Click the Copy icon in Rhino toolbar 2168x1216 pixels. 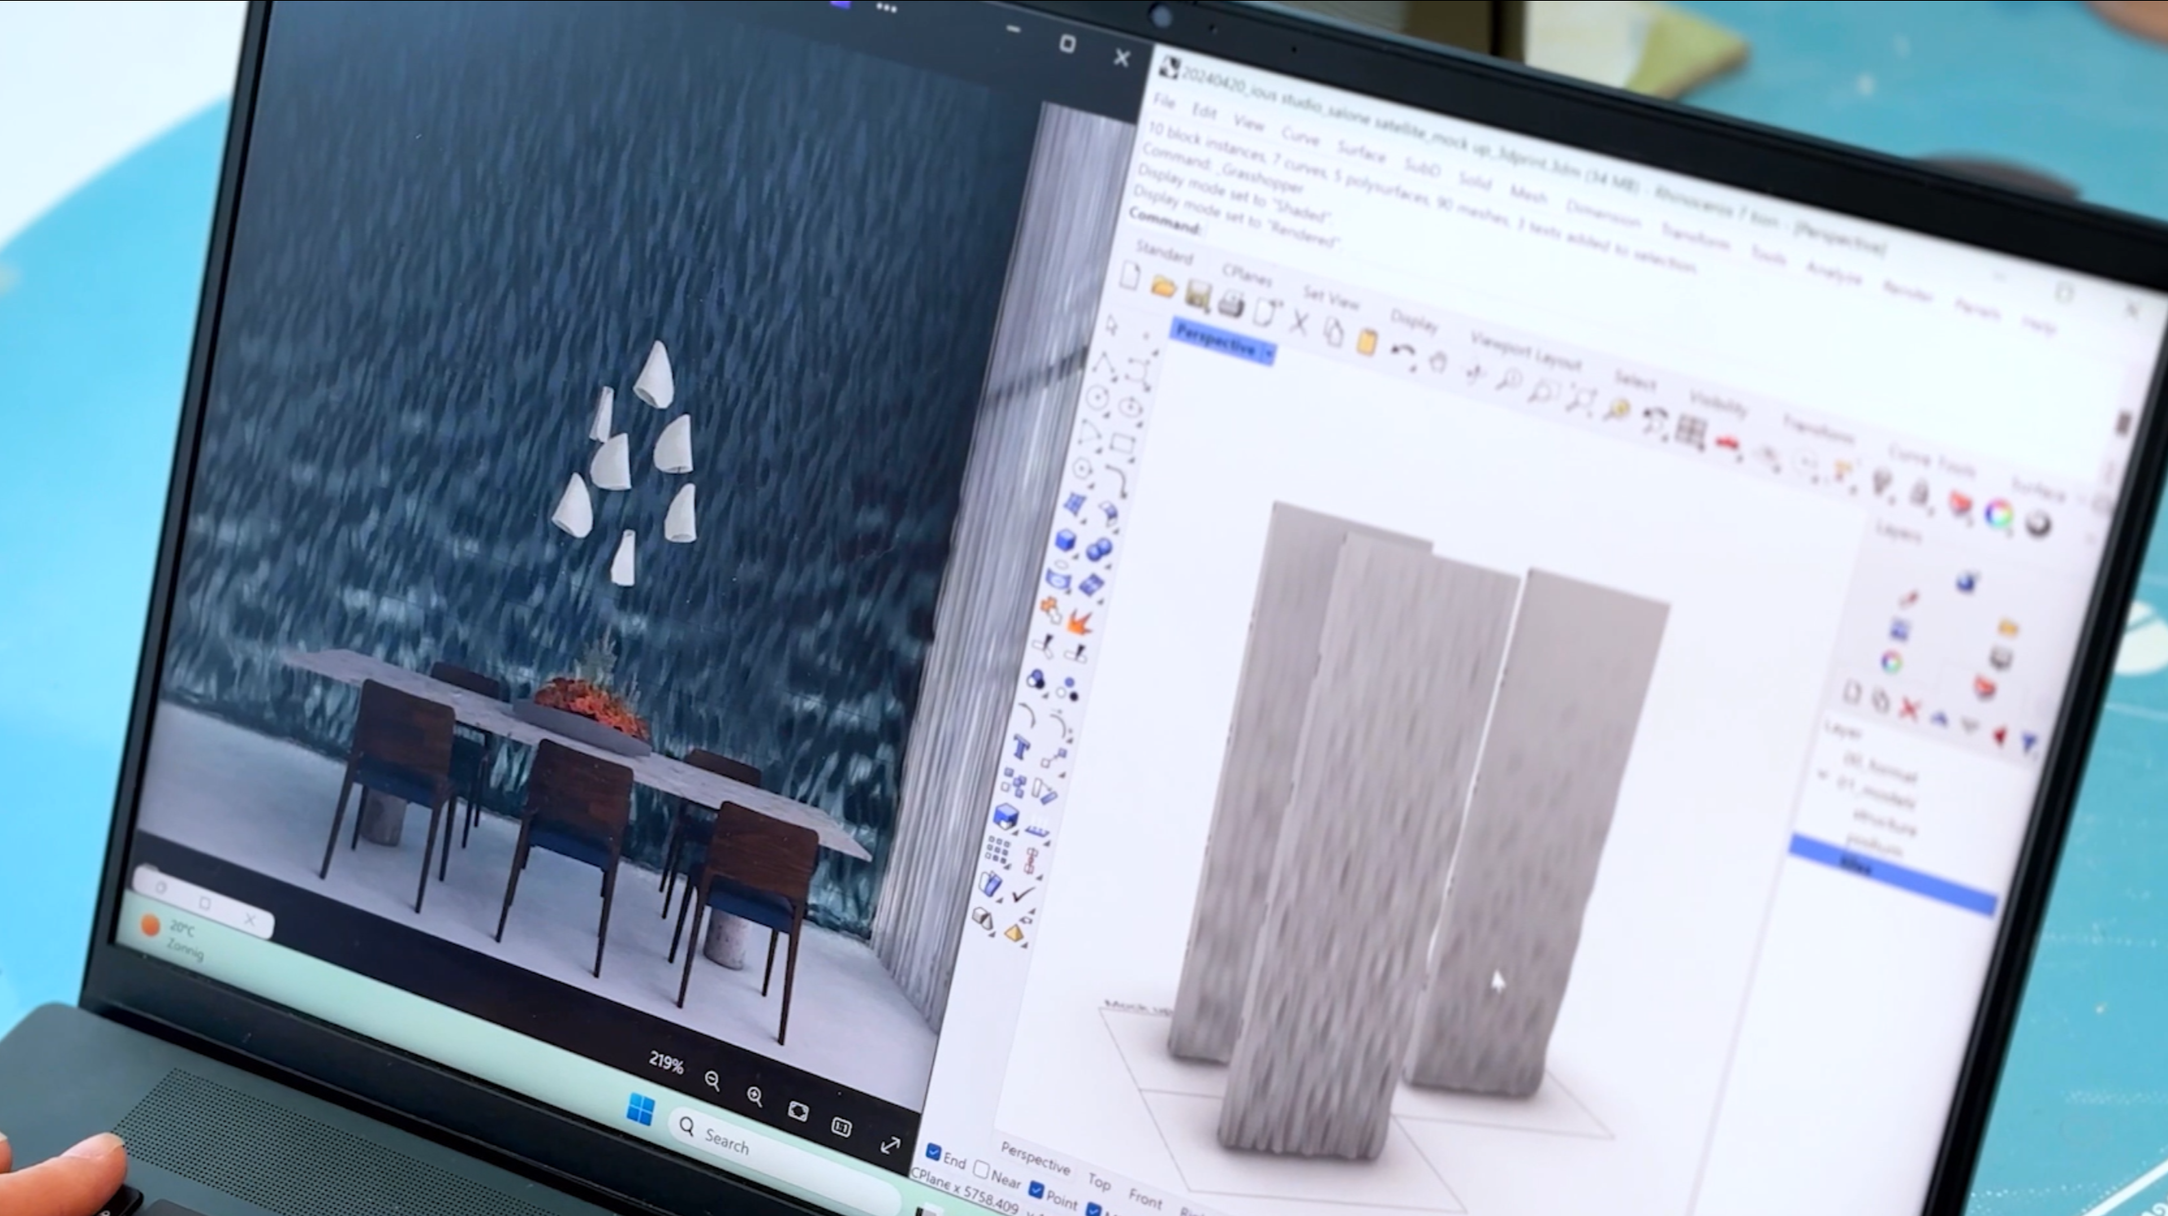click(1333, 331)
